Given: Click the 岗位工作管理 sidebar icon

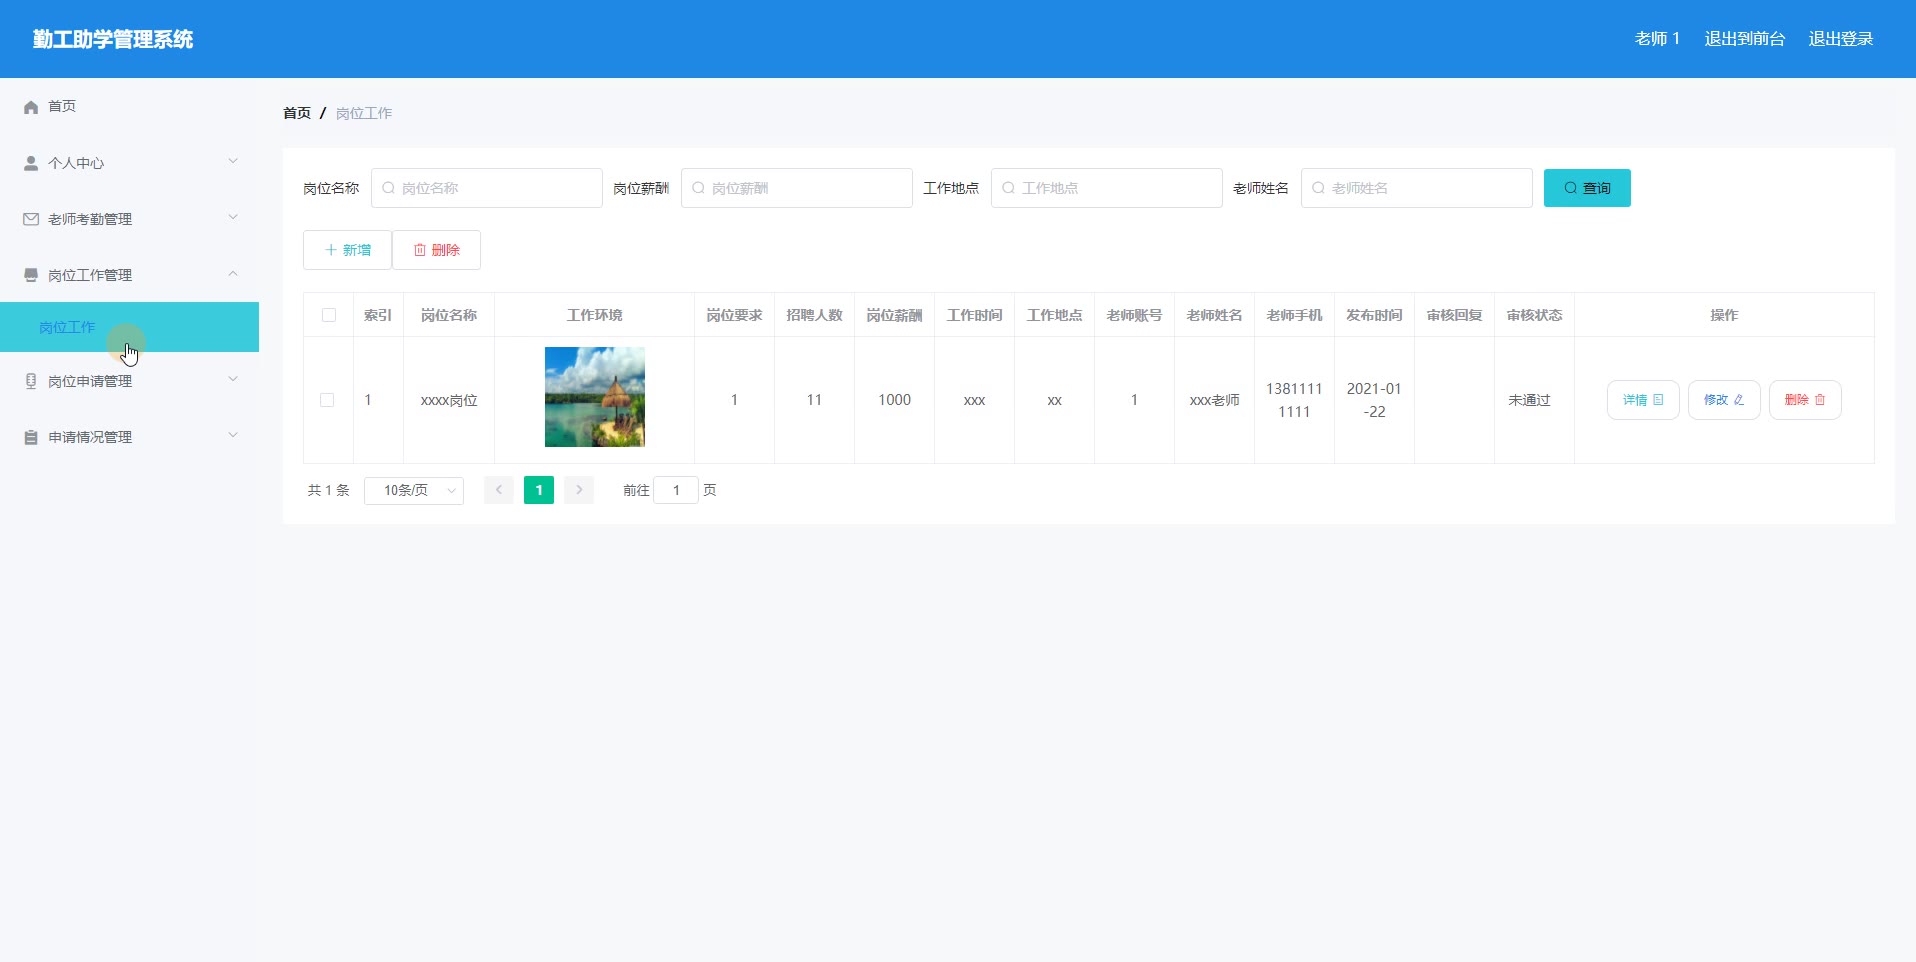Looking at the screenshot, I should click(31, 275).
